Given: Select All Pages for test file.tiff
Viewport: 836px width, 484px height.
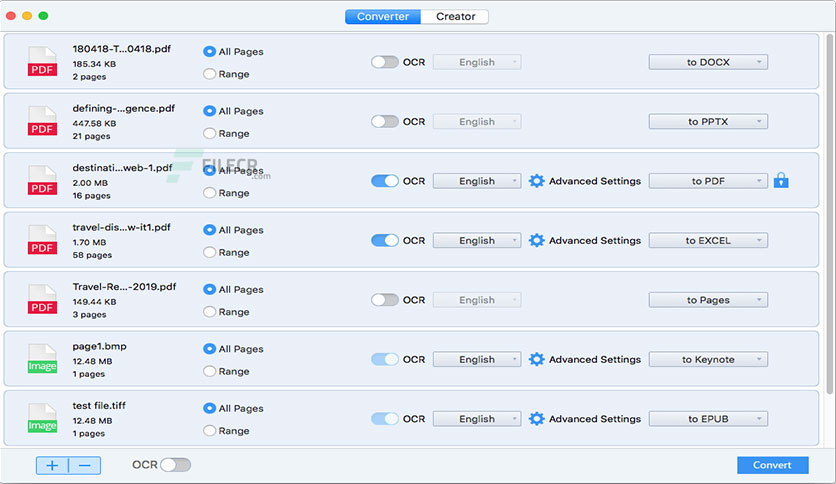Looking at the screenshot, I should pos(210,408).
